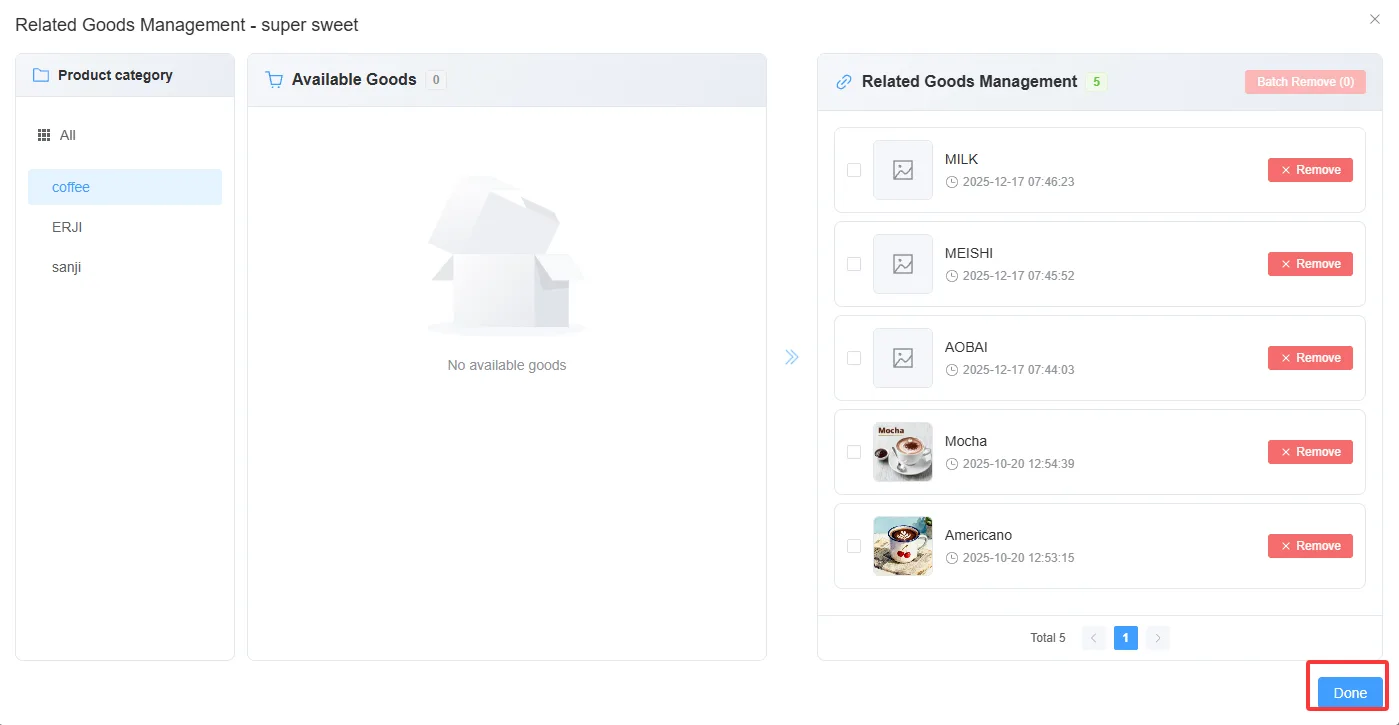Click the MEISHI product name
Viewport: 1399px width, 725px height.
[x=969, y=253]
